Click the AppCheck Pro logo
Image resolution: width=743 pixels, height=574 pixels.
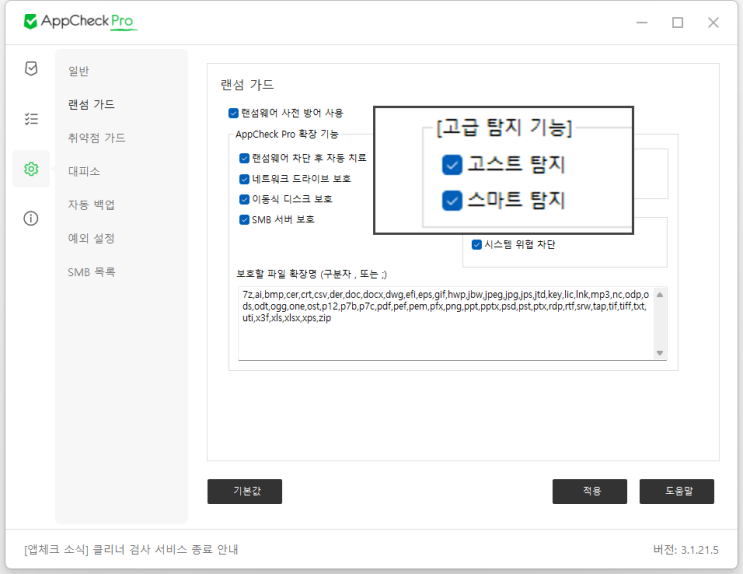[80, 21]
